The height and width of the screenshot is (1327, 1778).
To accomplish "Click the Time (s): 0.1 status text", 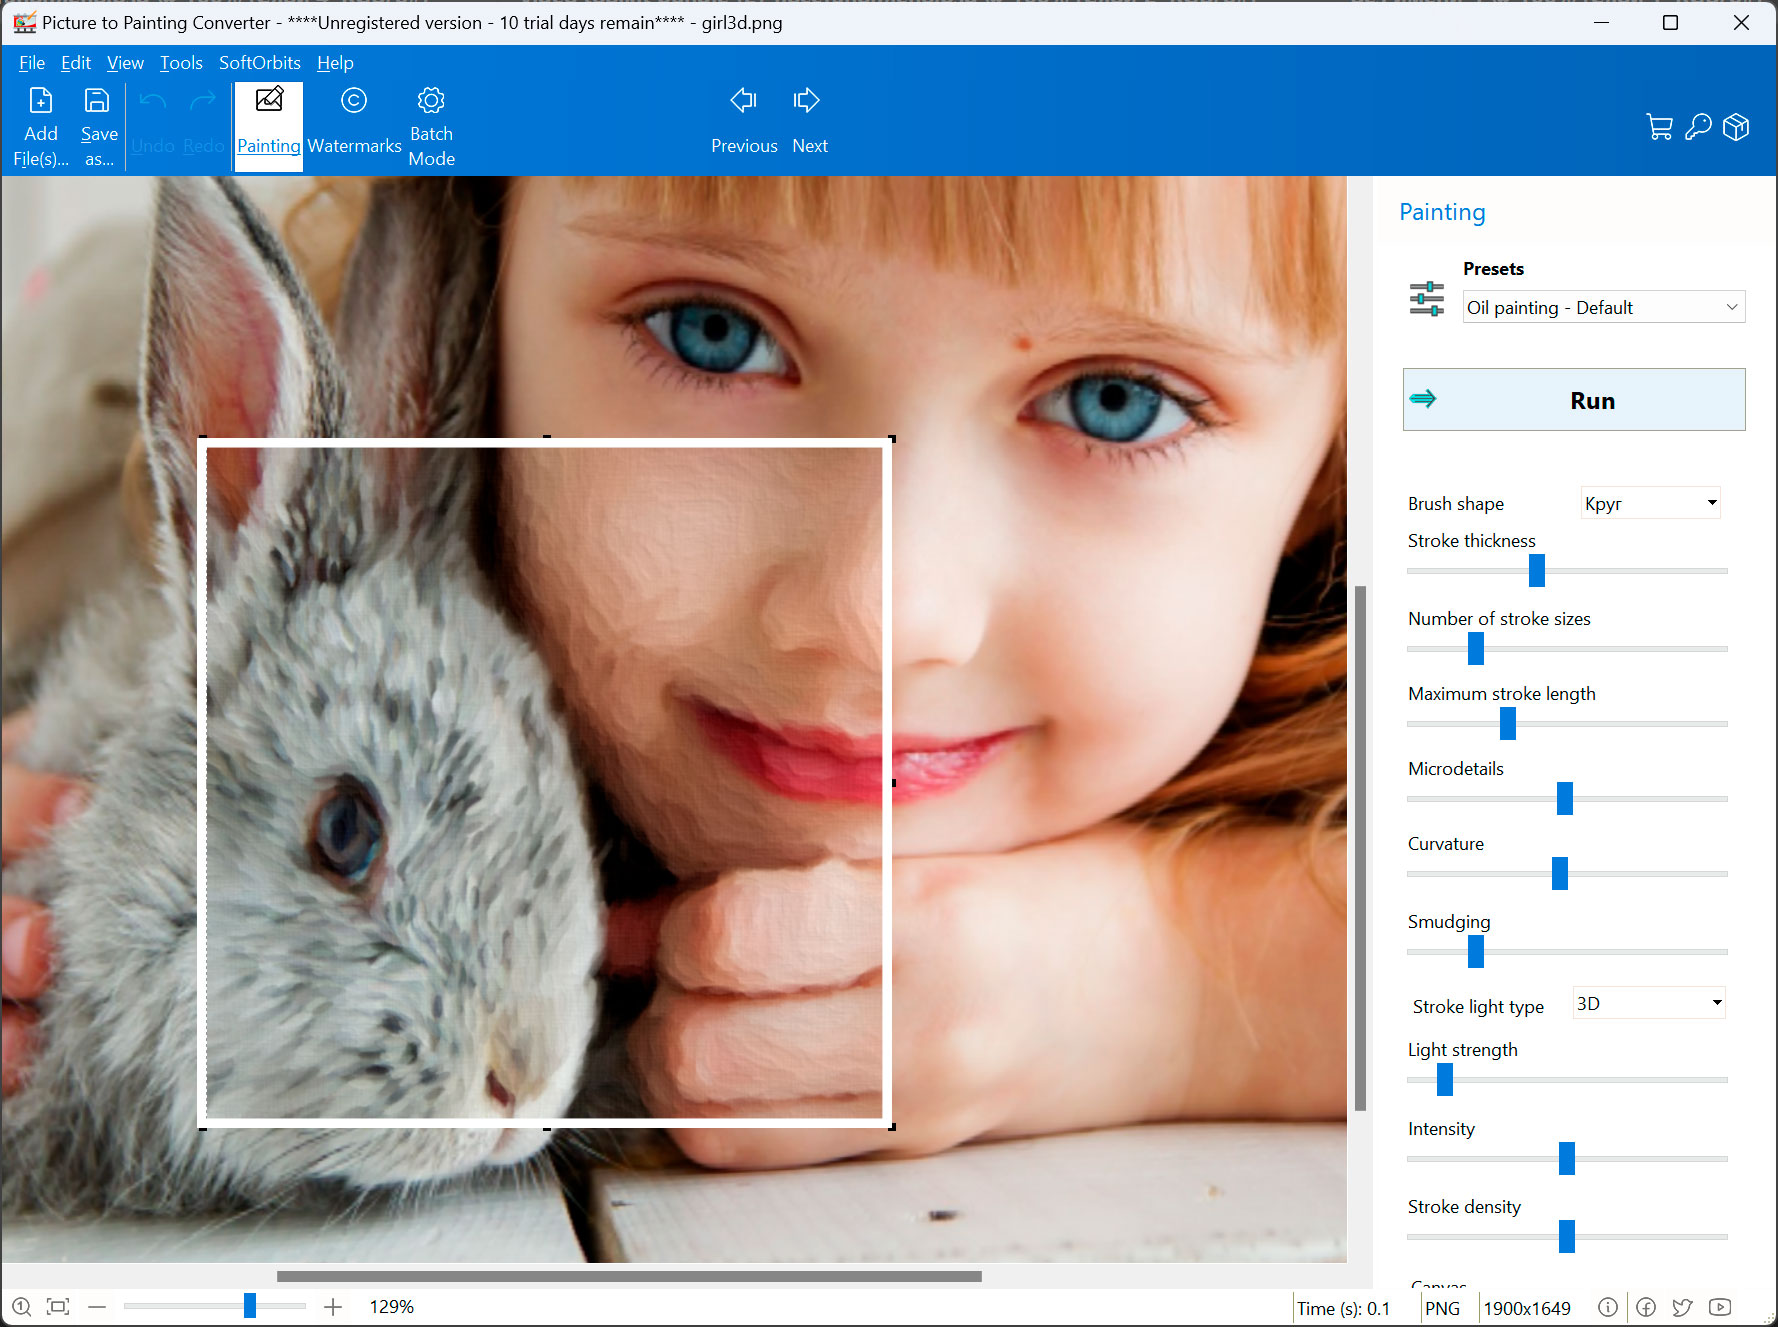I will (1344, 1308).
